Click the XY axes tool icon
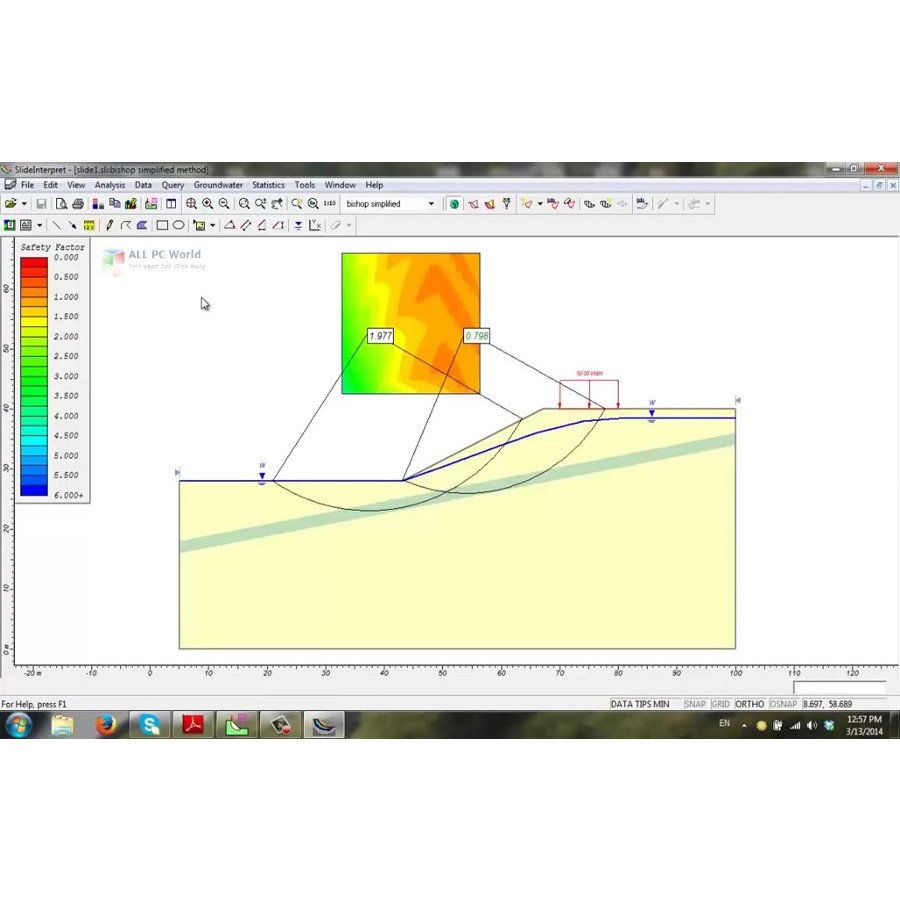Image resolution: width=900 pixels, height=900 pixels. coord(315,225)
